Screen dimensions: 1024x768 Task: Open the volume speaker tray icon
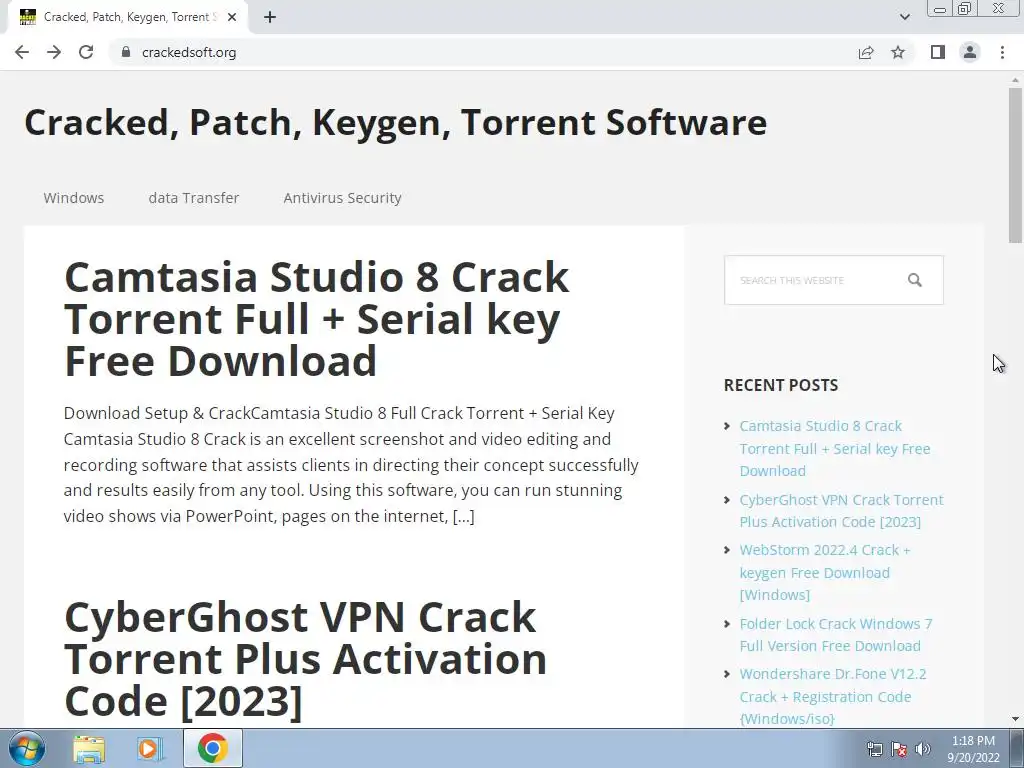click(x=923, y=749)
